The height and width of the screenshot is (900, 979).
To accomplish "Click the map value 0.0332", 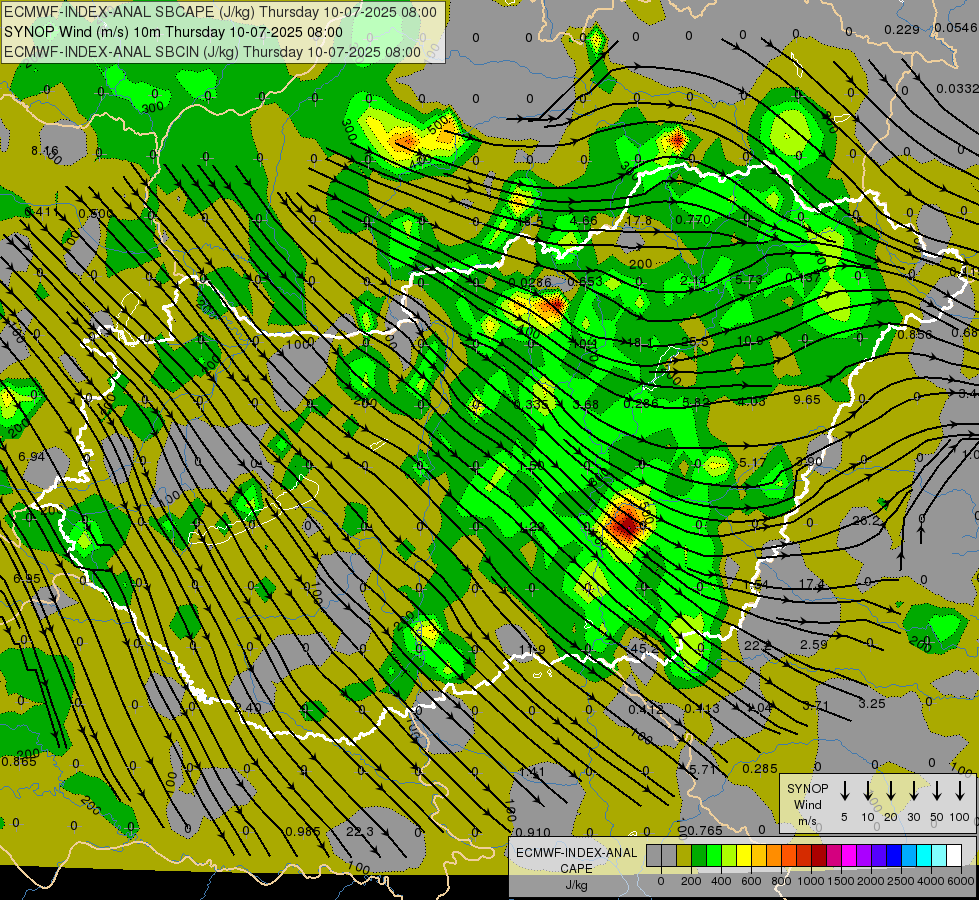I will pyautogui.click(x=957, y=89).
